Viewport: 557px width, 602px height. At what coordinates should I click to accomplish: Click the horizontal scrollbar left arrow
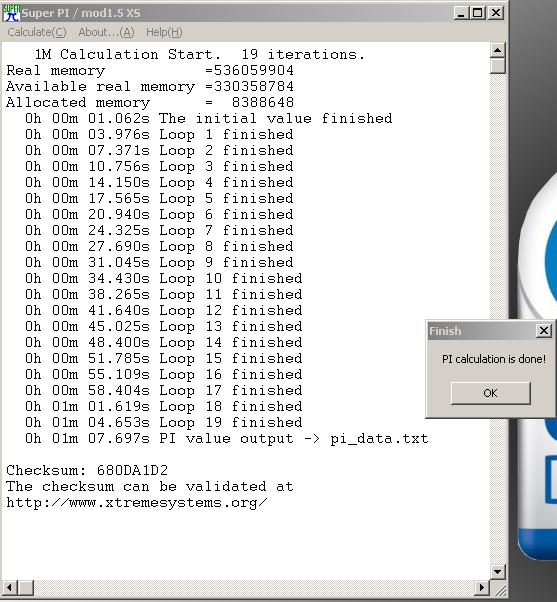click(10, 587)
